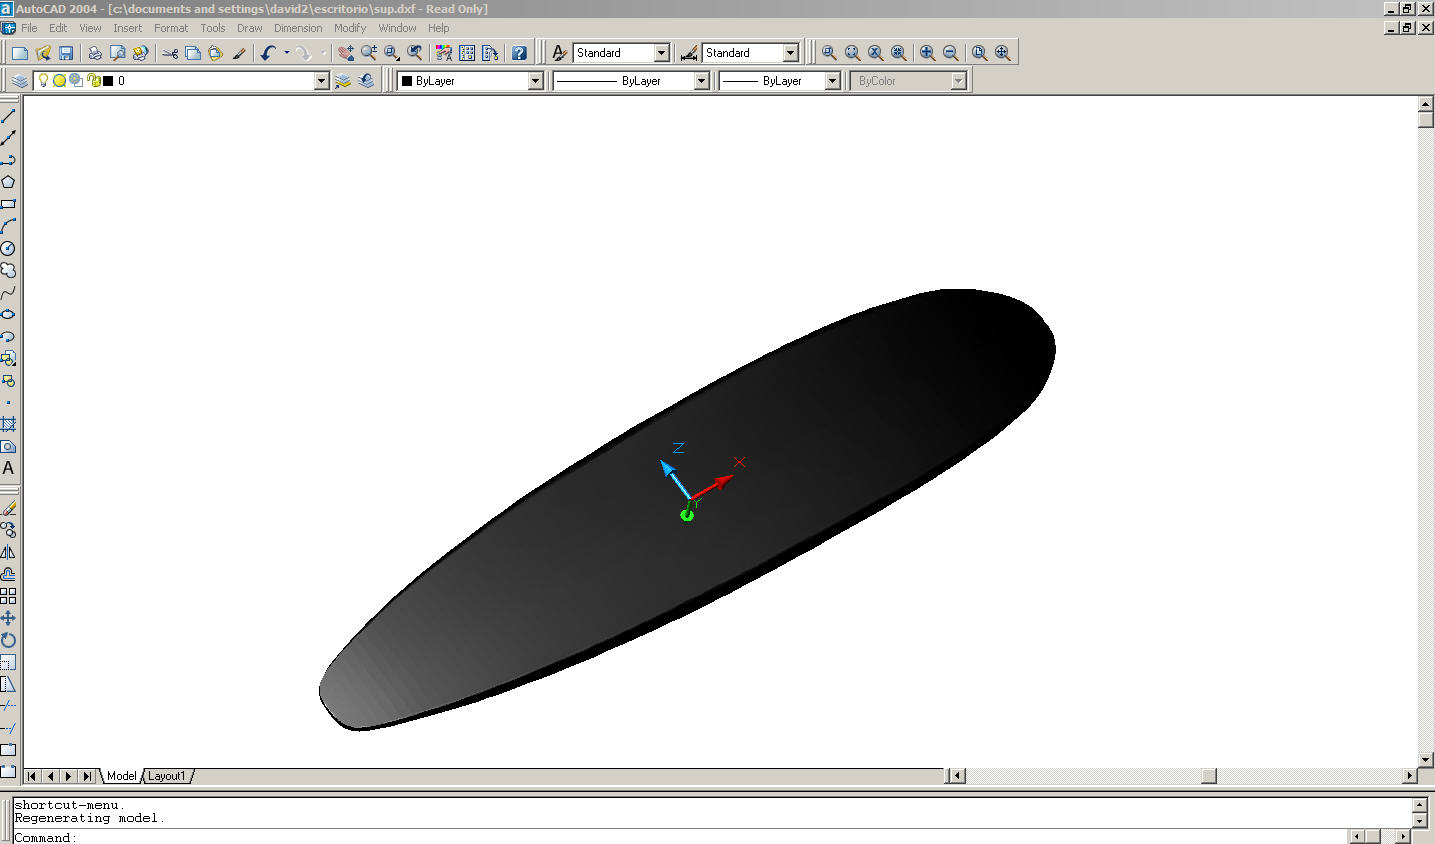Switch to the Layout1 tab
The width and height of the screenshot is (1435, 844).
(167, 776)
